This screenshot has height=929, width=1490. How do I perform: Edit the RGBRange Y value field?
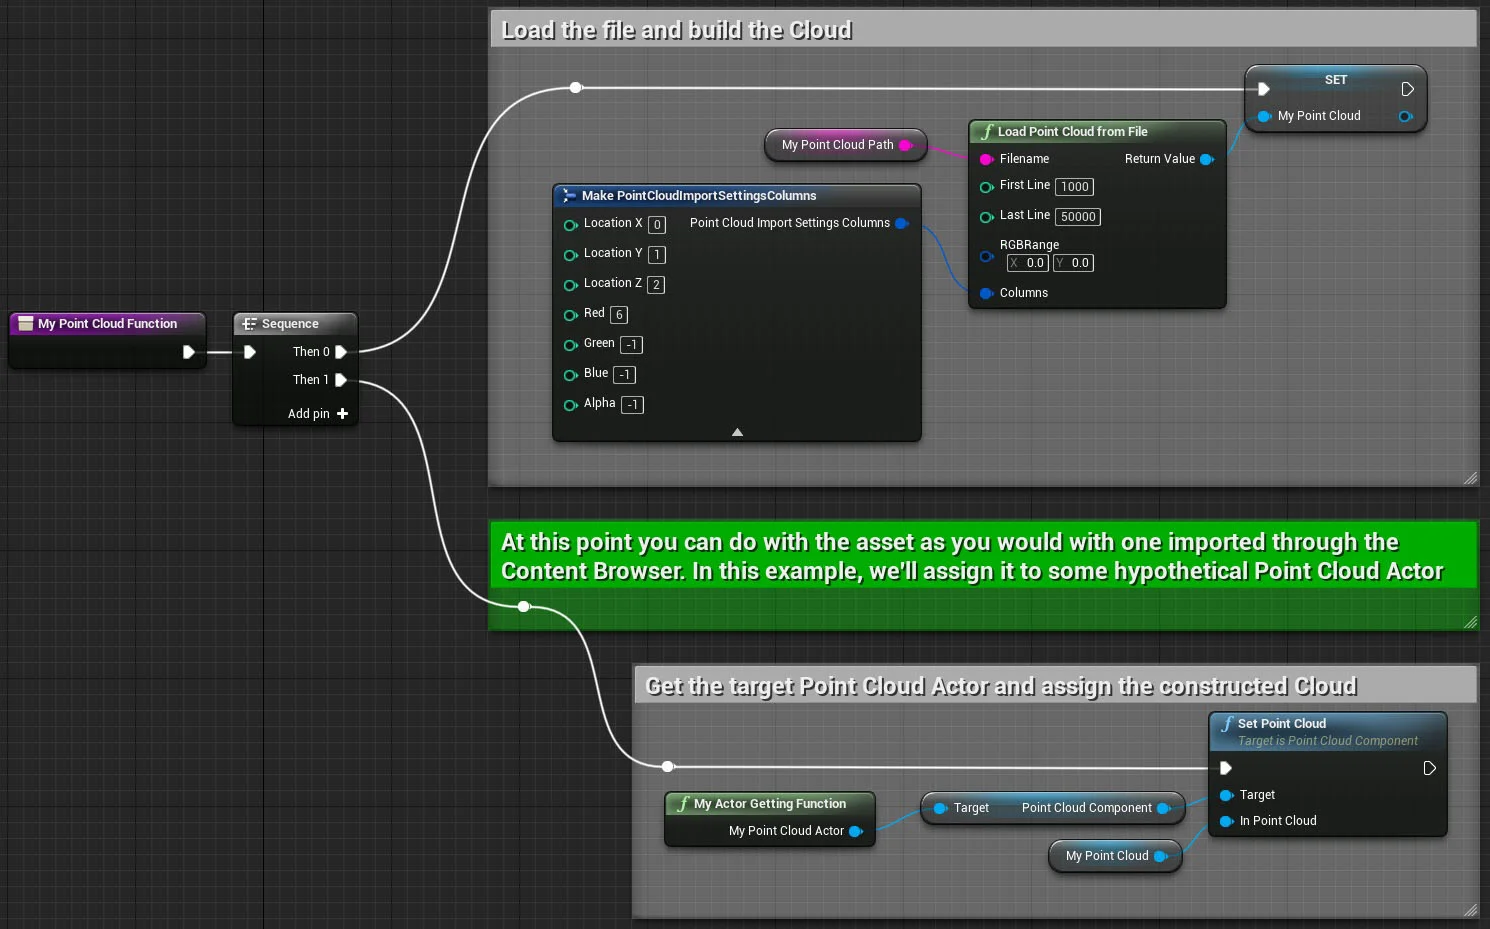pos(1073,263)
